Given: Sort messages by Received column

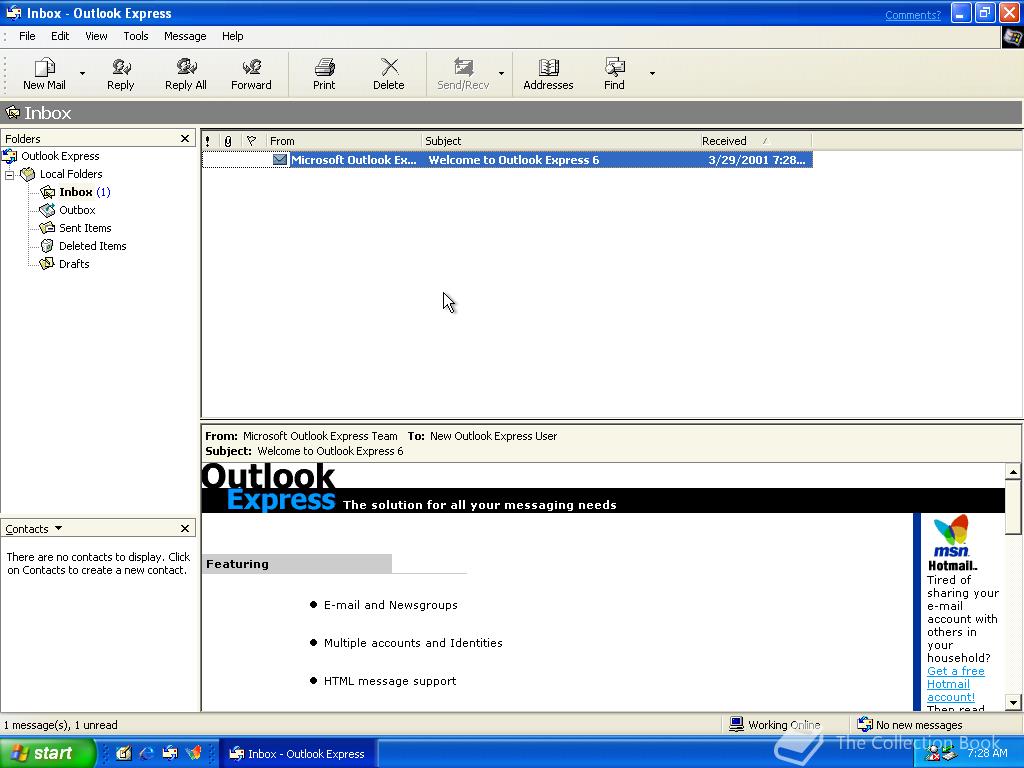Looking at the screenshot, I should point(755,141).
